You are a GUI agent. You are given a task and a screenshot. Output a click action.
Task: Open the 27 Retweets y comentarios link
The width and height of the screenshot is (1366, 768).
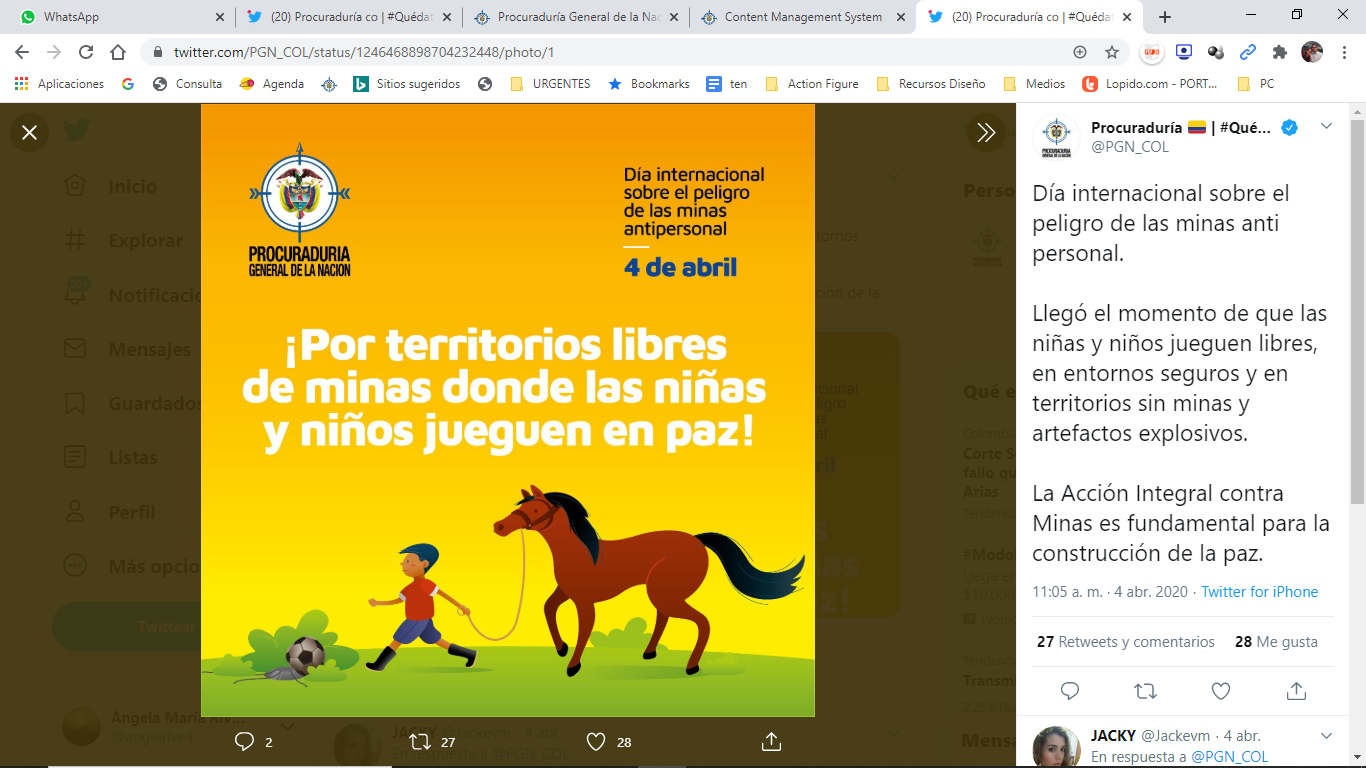pos(1126,642)
